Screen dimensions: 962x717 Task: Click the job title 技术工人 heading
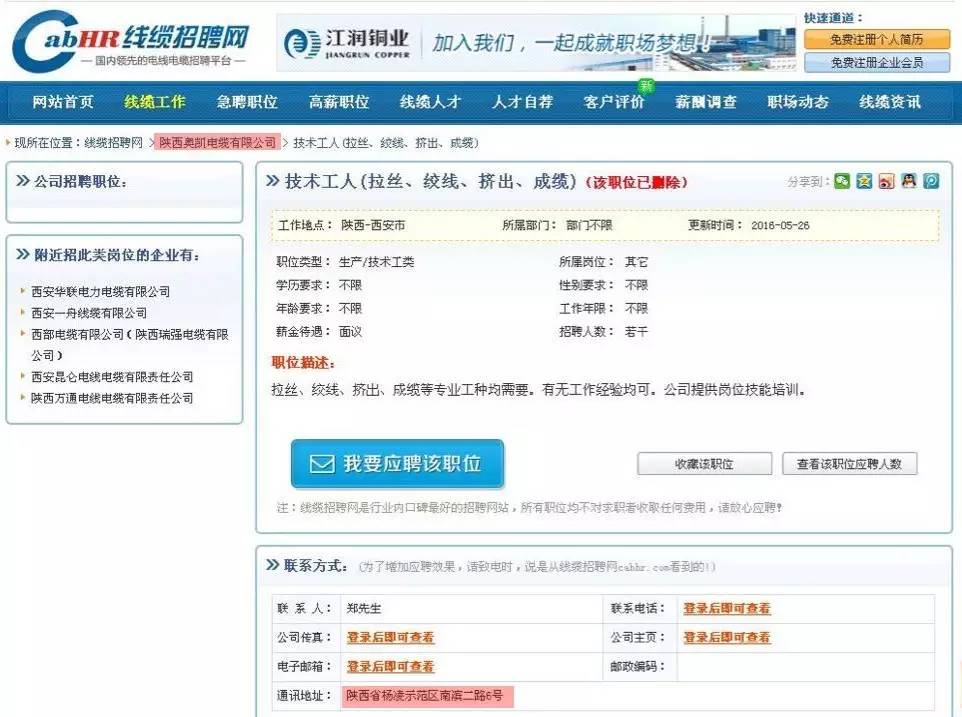pos(431,182)
